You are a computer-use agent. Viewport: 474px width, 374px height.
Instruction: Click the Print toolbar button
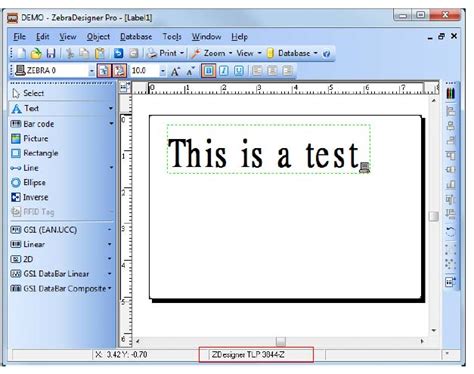click(162, 53)
